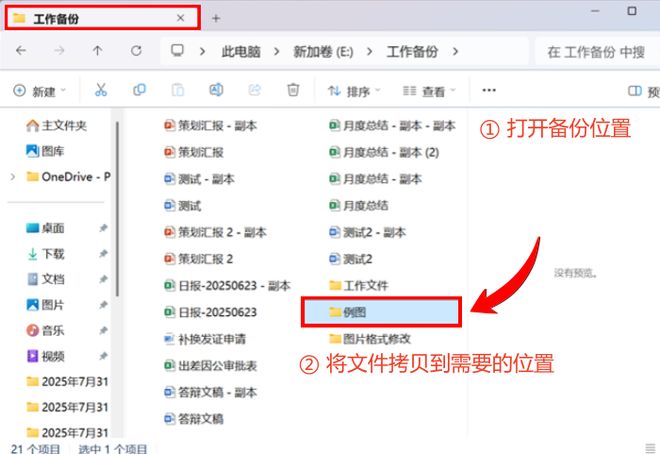The height and width of the screenshot is (454, 660).
Task: Close the 工作备份 tab
Action: tap(180, 18)
